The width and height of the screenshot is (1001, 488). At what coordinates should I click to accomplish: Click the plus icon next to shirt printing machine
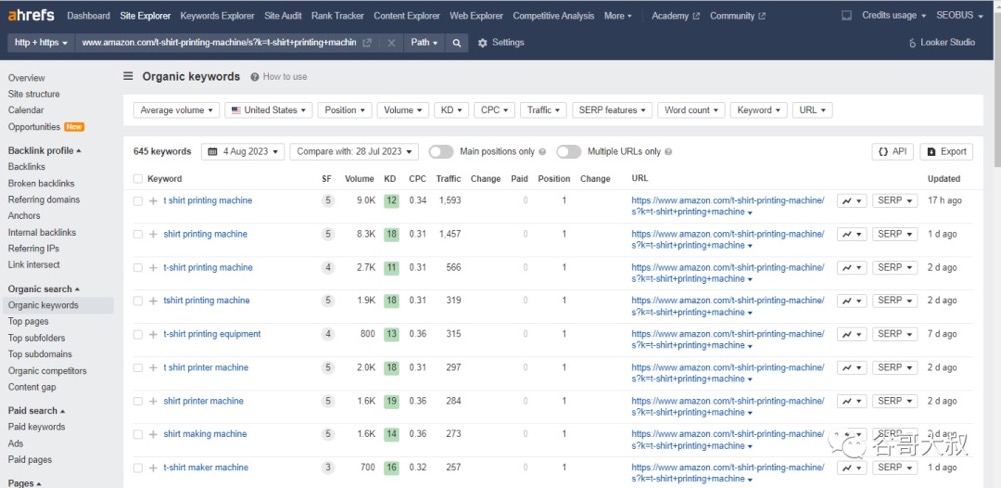tap(153, 234)
